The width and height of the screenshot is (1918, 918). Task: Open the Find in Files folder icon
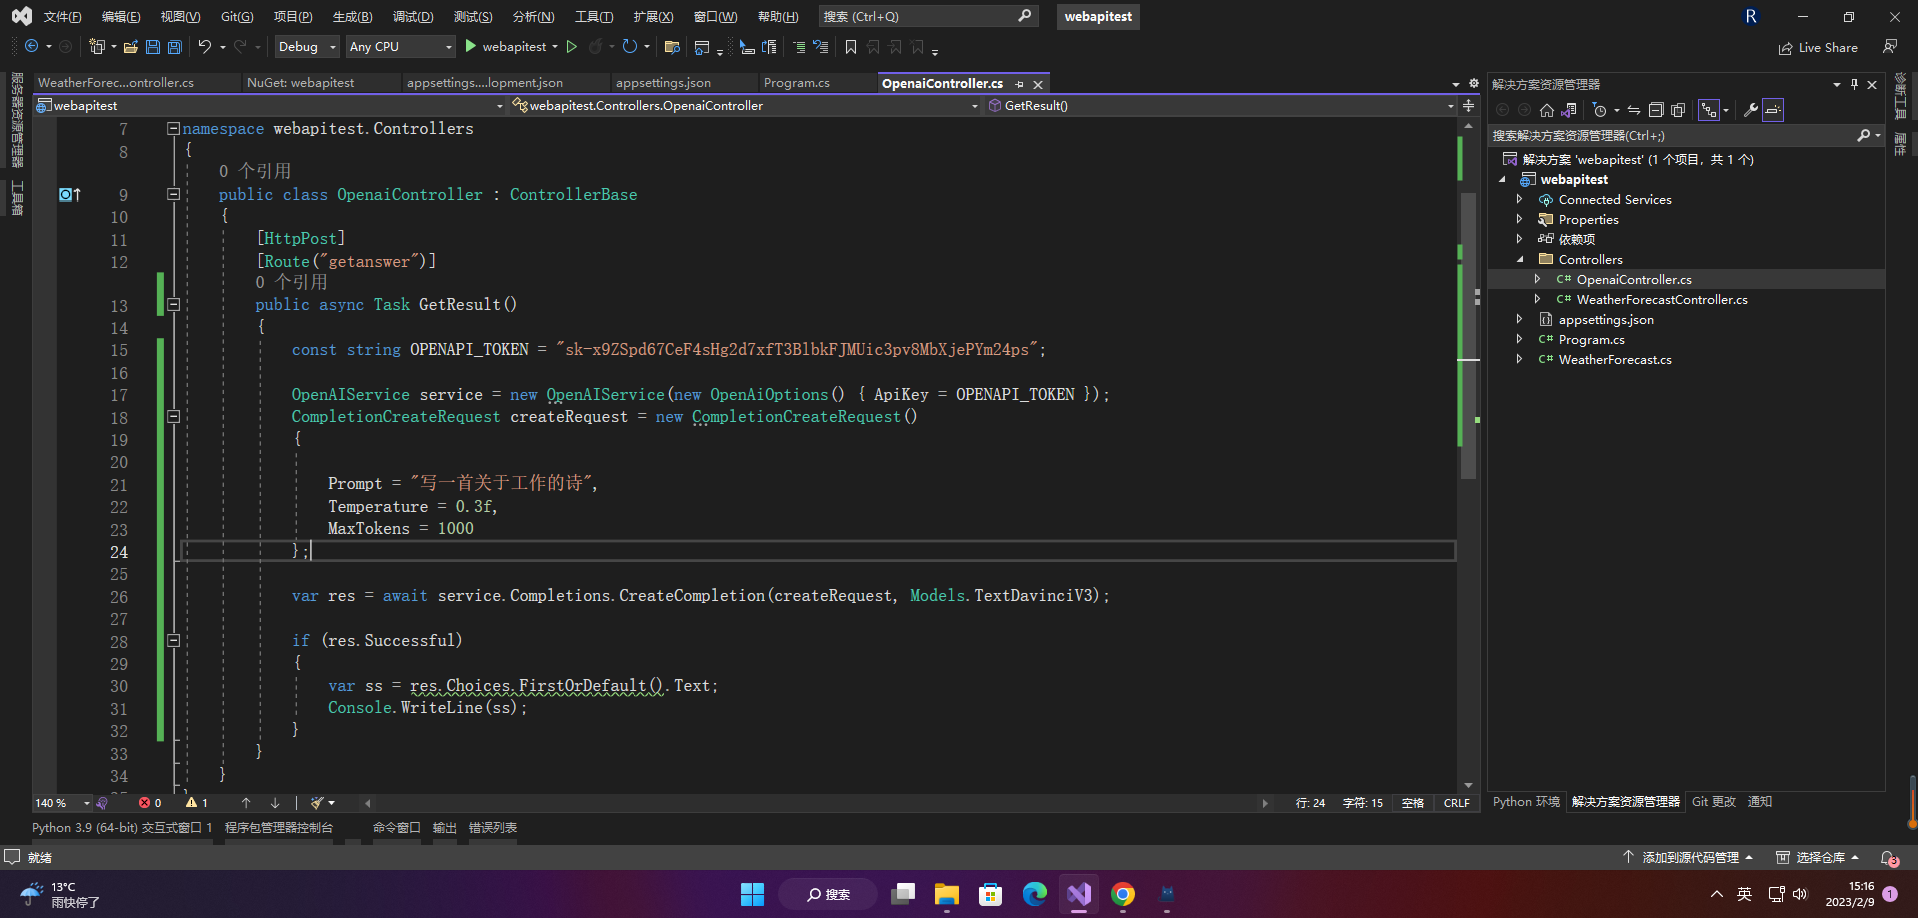(672, 47)
